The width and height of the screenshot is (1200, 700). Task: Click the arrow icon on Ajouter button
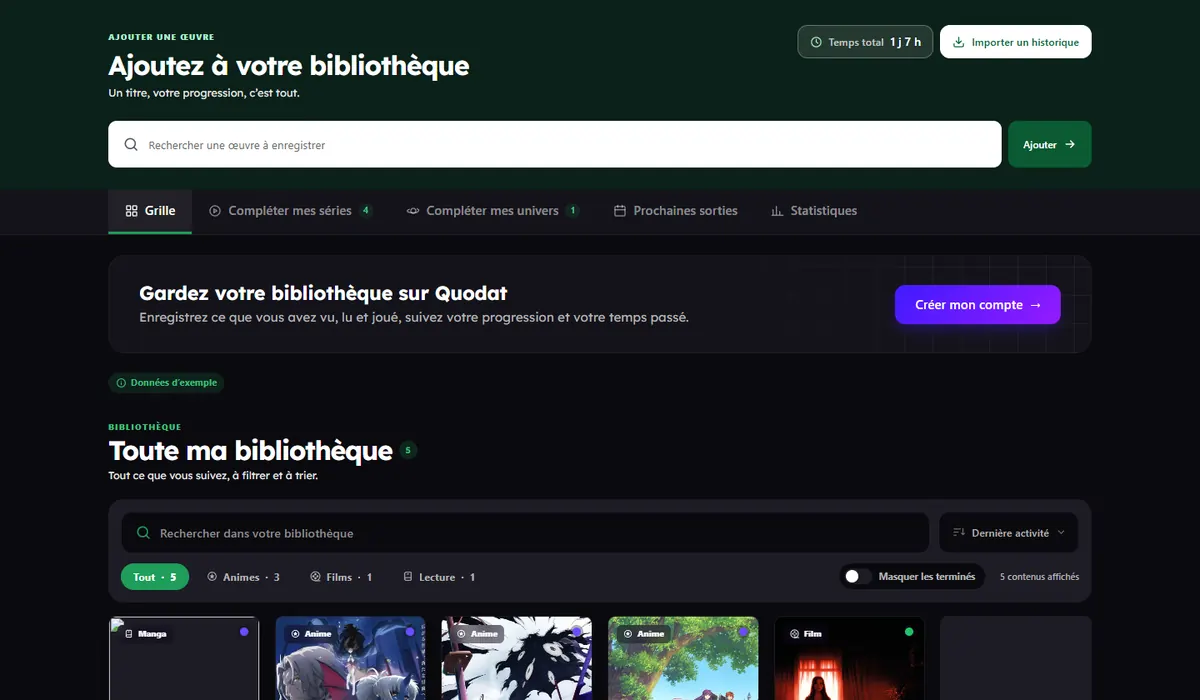tap(1070, 145)
